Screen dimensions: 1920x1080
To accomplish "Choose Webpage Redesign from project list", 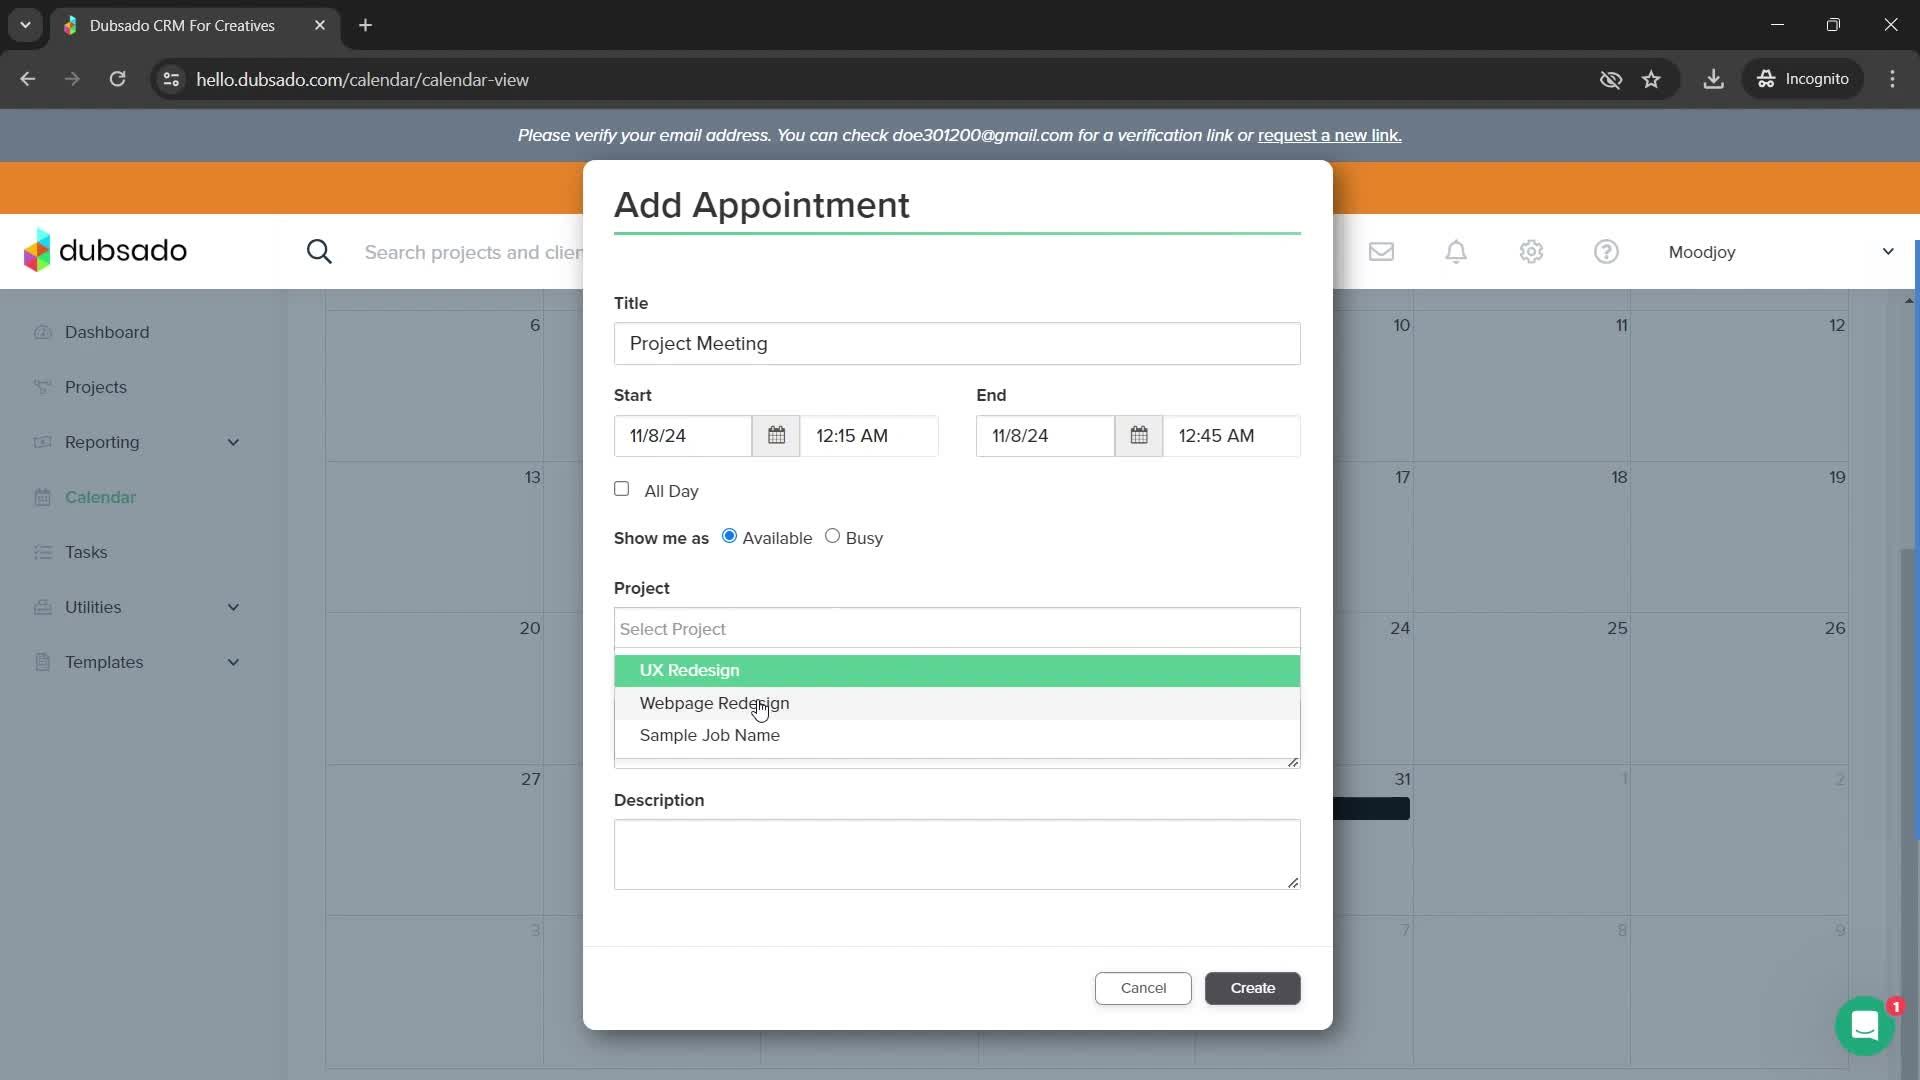I will (x=957, y=703).
